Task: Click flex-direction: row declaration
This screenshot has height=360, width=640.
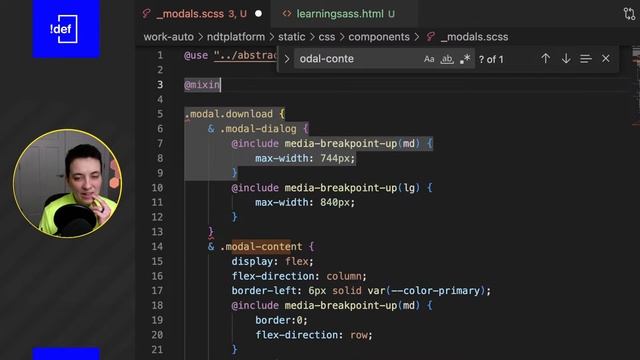Action: (x=313, y=335)
